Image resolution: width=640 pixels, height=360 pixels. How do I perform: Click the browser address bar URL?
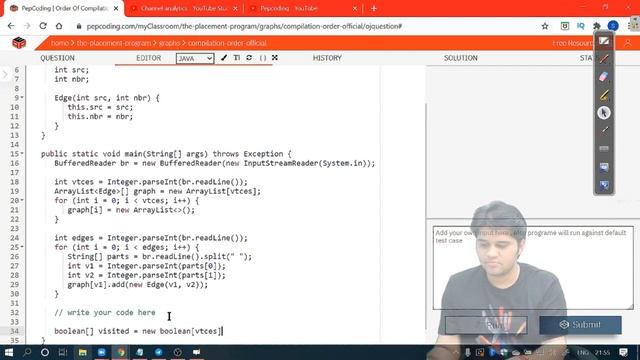click(244, 26)
